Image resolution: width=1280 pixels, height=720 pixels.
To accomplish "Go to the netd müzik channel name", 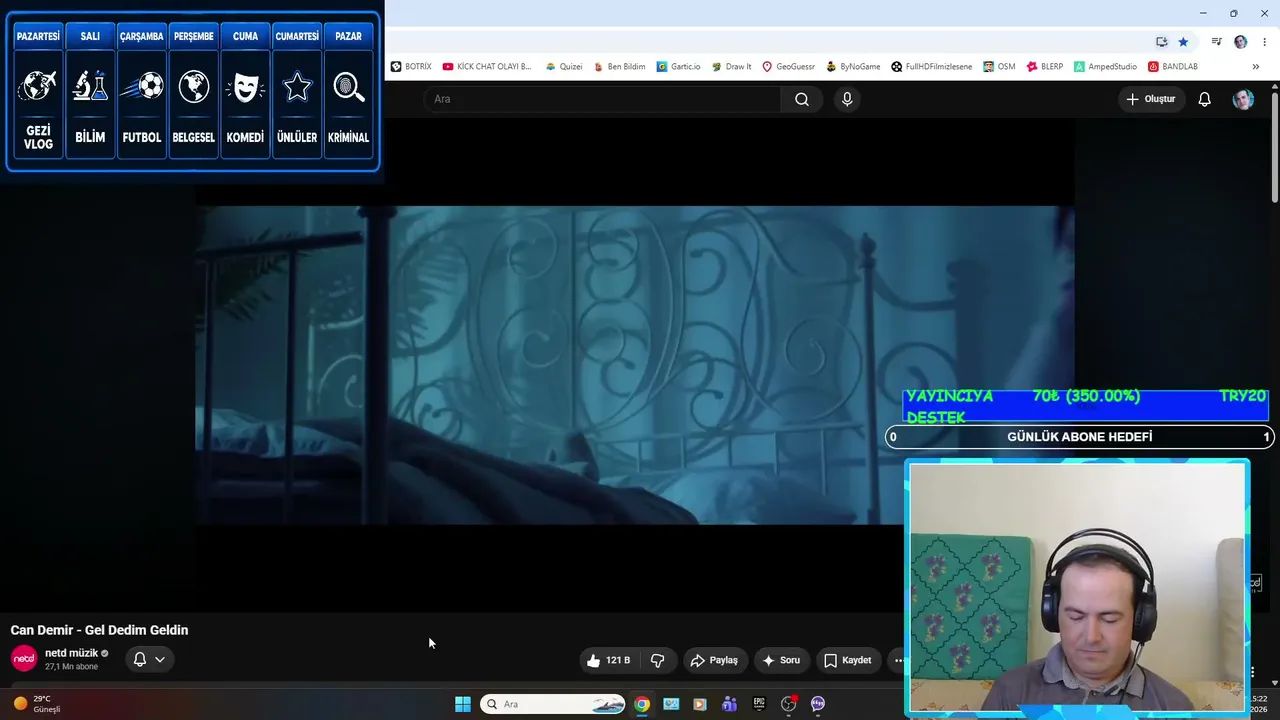I will [71, 653].
